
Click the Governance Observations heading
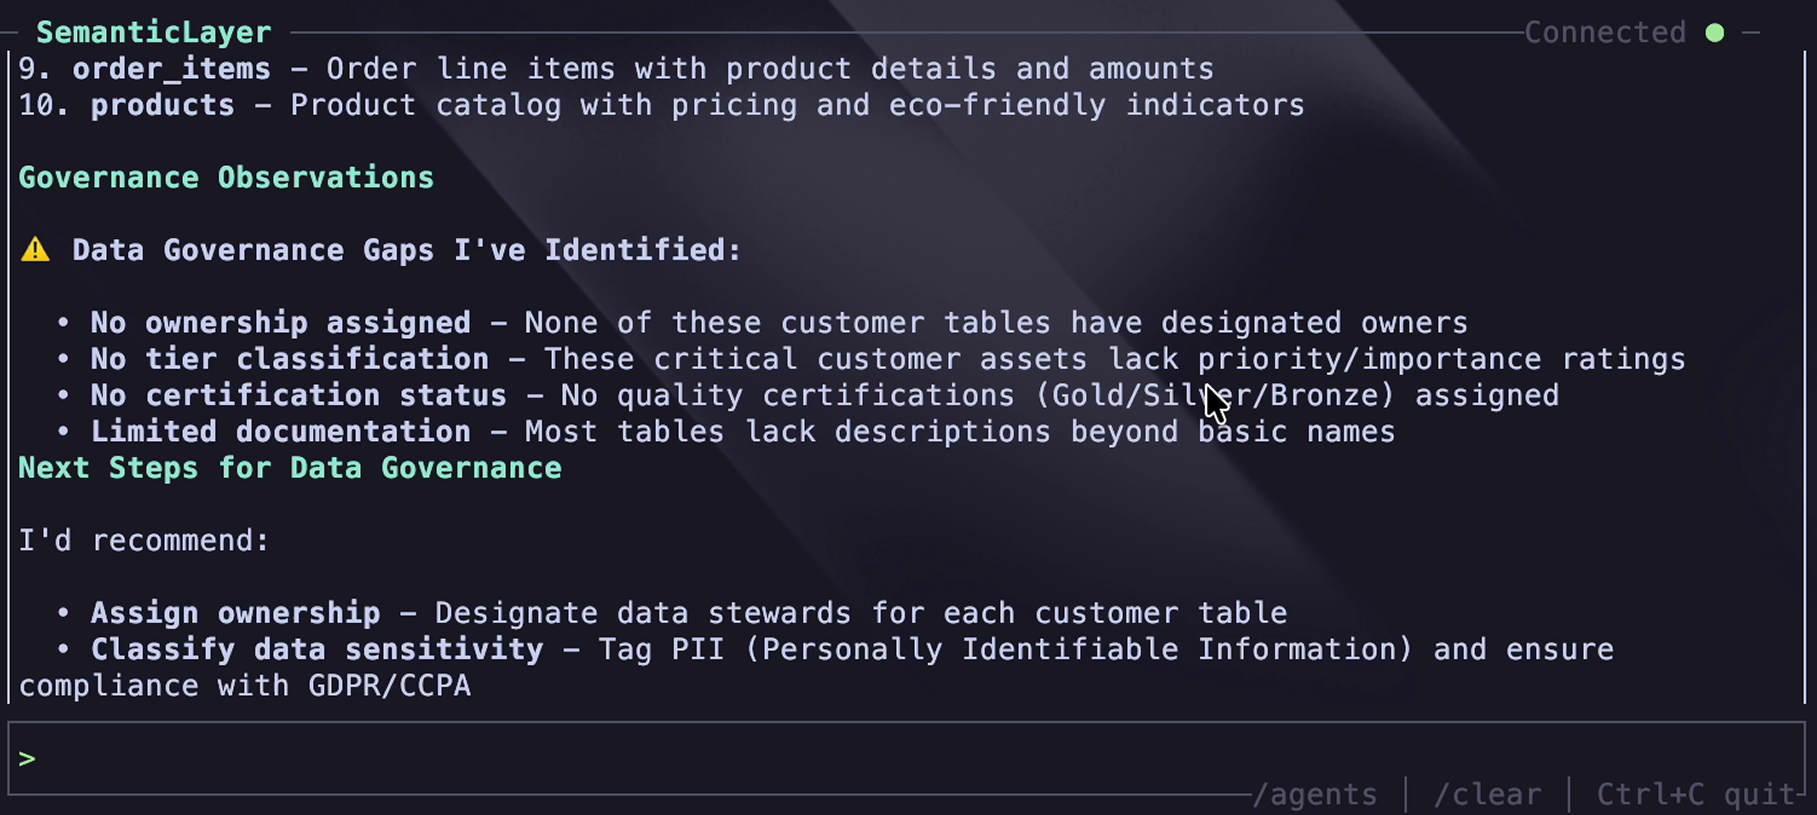pos(226,178)
